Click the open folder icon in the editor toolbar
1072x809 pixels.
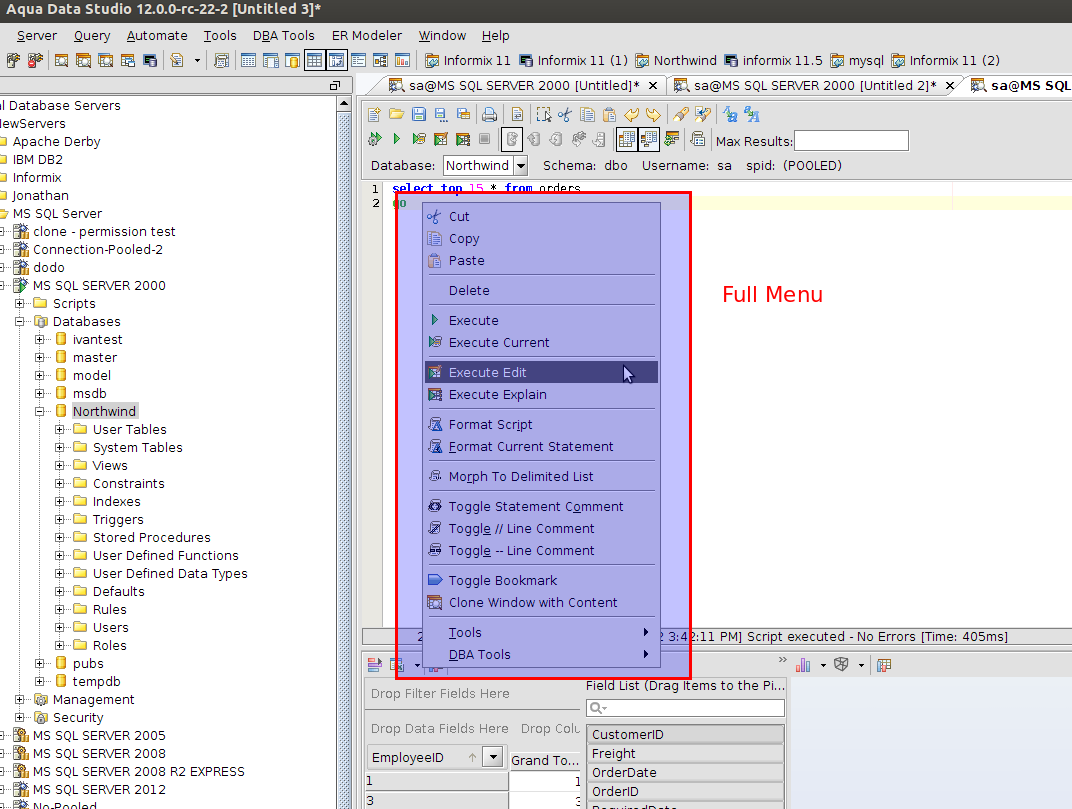click(397, 114)
